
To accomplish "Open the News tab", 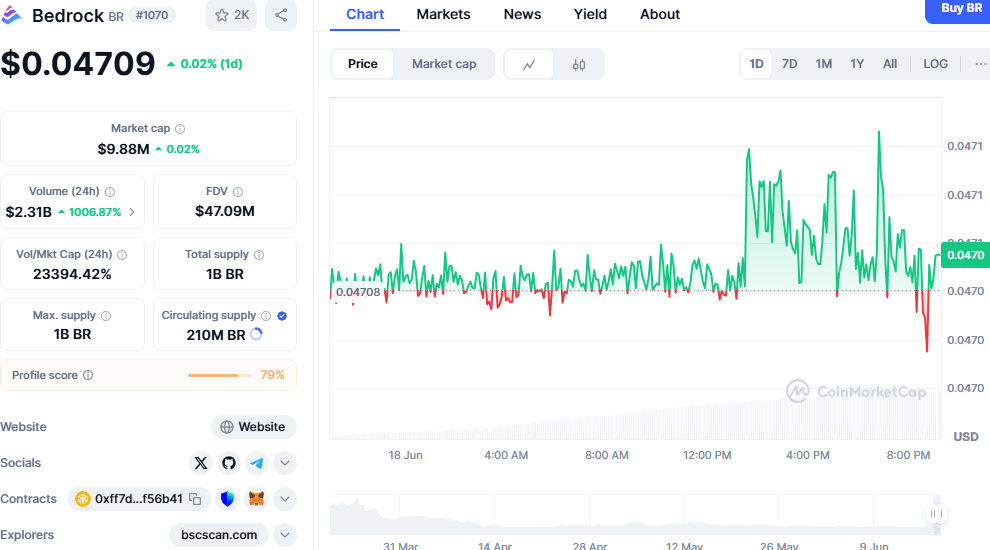I will point(522,15).
